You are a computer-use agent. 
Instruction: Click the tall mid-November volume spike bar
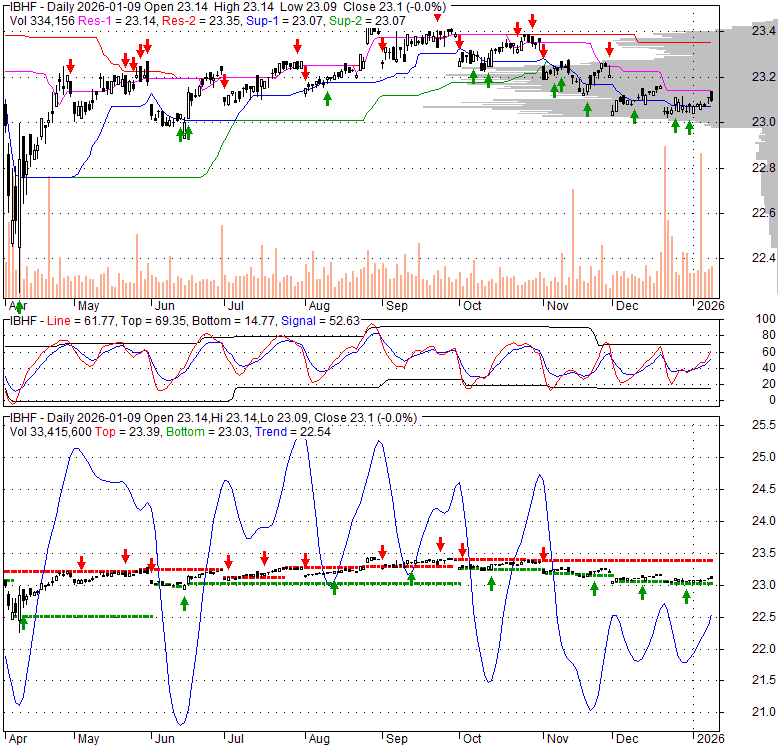click(x=573, y=244)
